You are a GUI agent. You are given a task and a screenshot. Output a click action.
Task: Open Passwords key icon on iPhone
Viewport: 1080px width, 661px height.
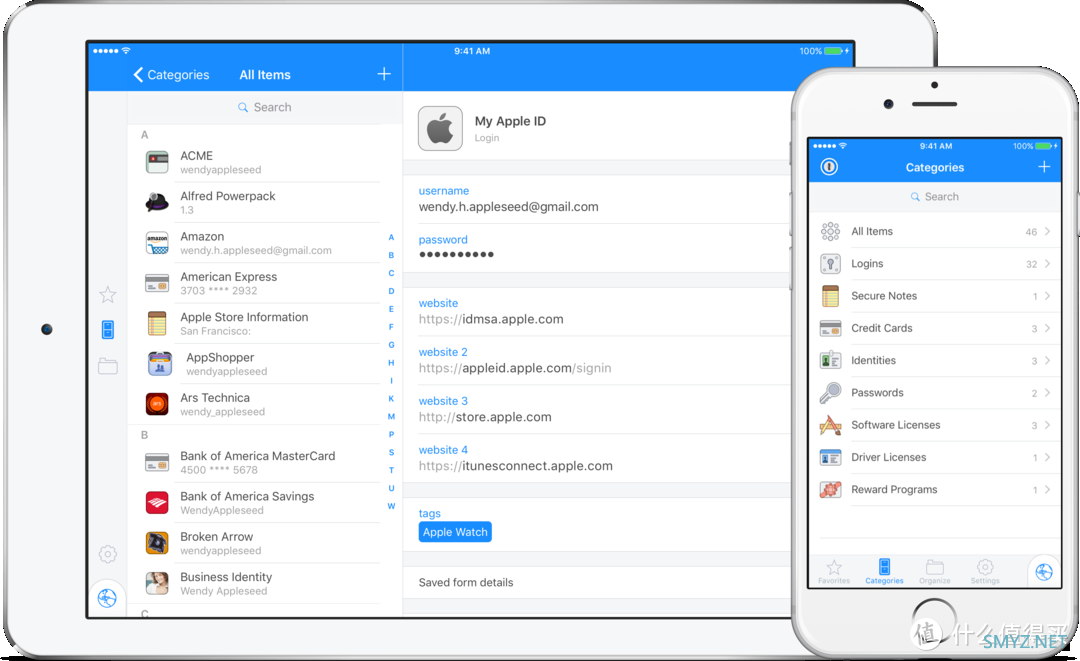[x=831, y=392]
